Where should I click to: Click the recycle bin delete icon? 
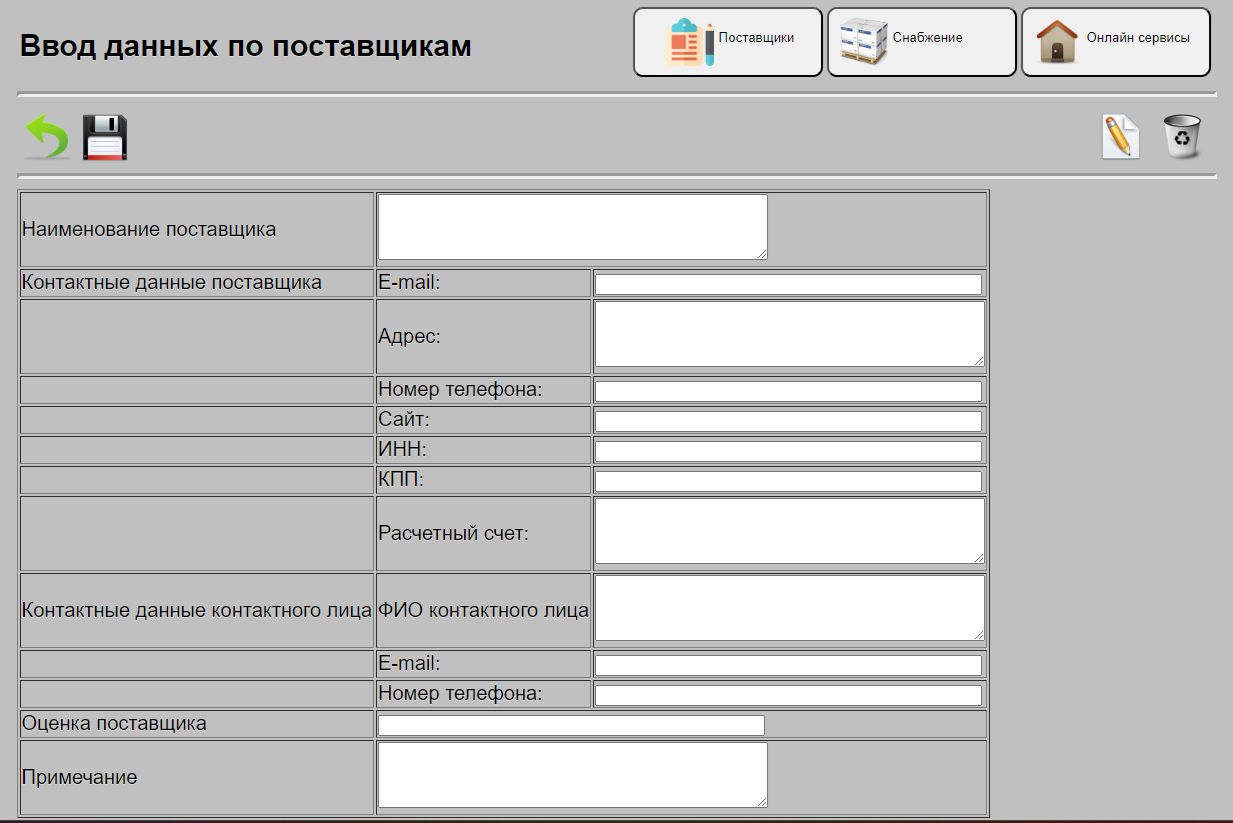1184,137
